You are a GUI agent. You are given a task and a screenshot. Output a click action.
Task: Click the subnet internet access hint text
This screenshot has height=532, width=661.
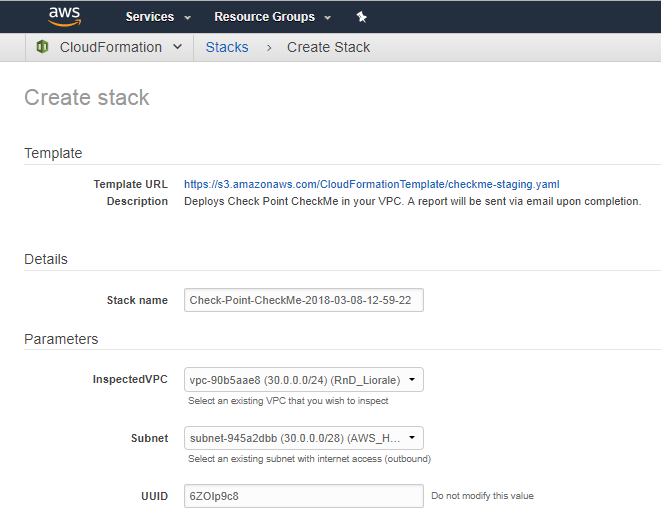click(309, 459)
